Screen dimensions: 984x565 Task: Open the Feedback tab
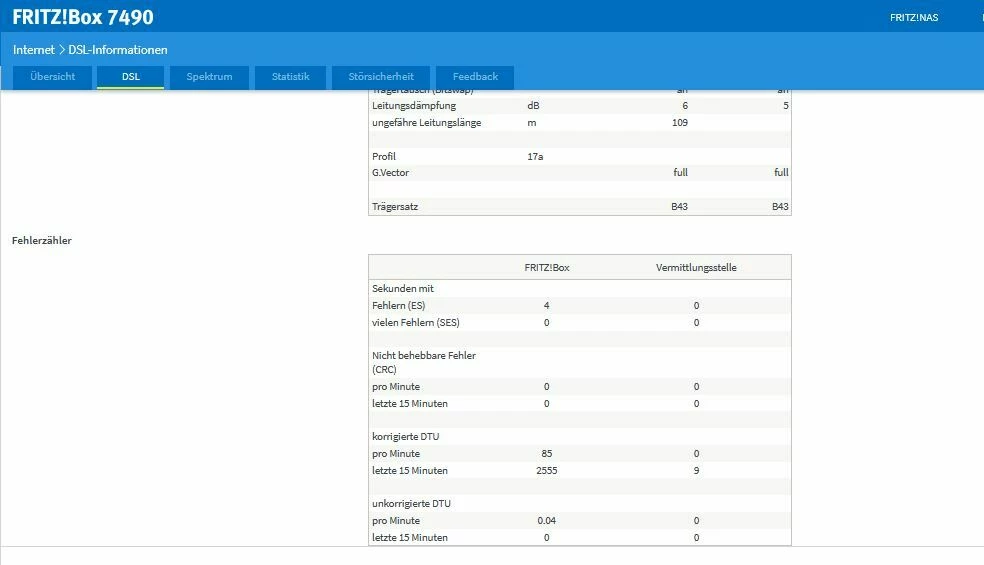coord(475,77)
